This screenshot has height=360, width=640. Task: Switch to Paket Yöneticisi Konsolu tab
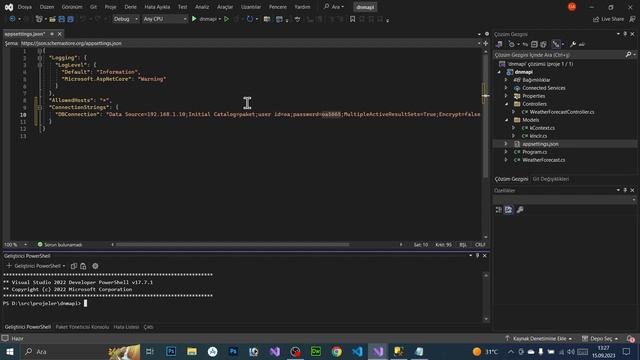[82, 327]
